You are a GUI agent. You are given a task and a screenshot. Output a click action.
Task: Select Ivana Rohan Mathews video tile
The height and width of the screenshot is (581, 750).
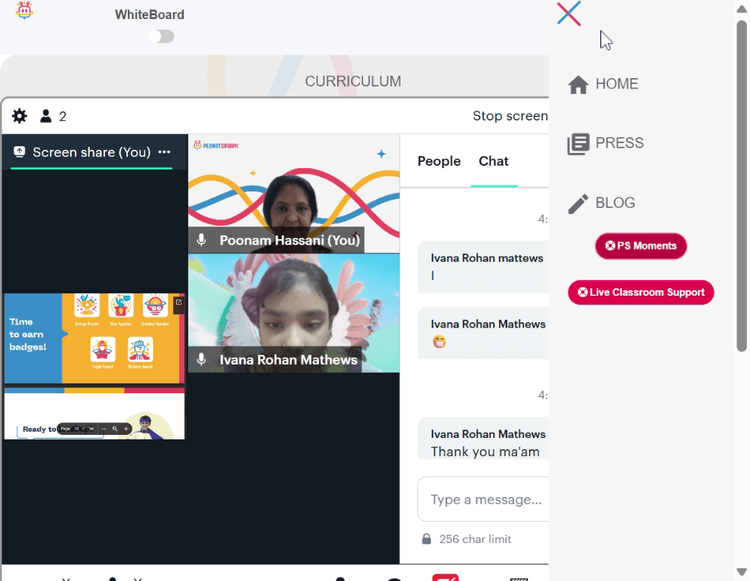point(294,313)
